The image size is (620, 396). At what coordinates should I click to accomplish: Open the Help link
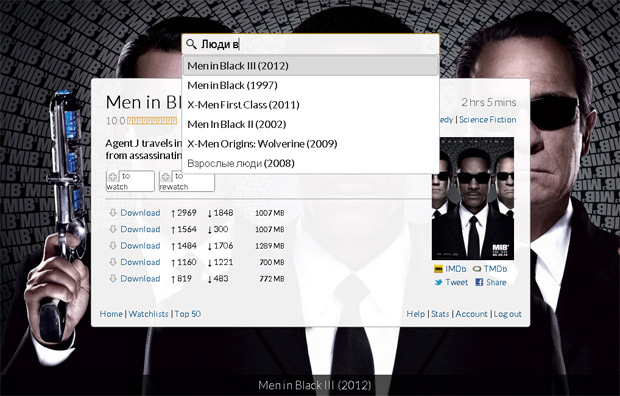(x=416, y=314)
